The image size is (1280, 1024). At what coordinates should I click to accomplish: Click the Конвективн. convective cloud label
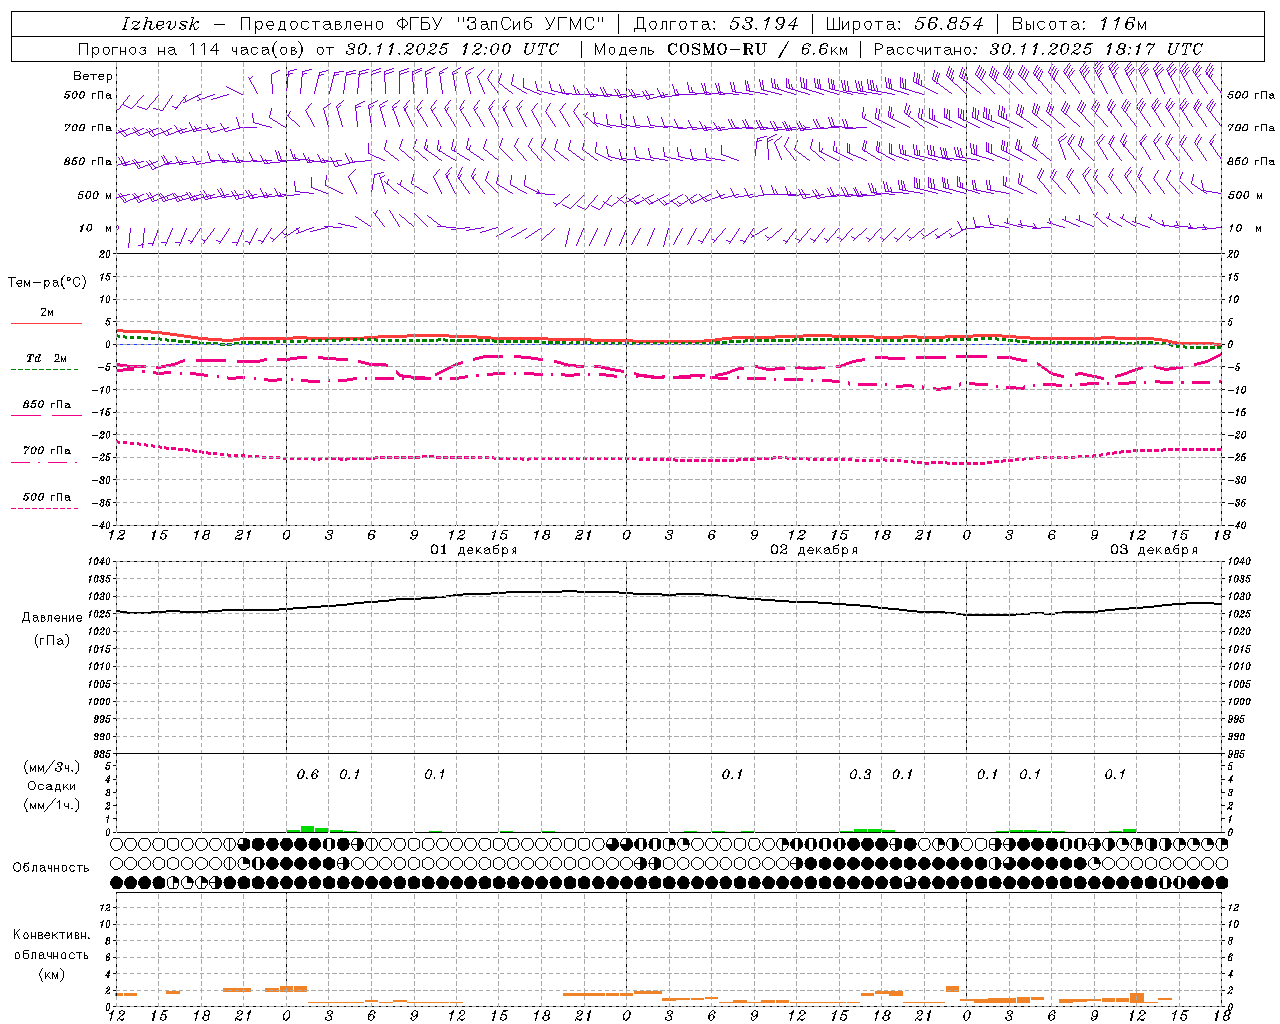[51, 935]
